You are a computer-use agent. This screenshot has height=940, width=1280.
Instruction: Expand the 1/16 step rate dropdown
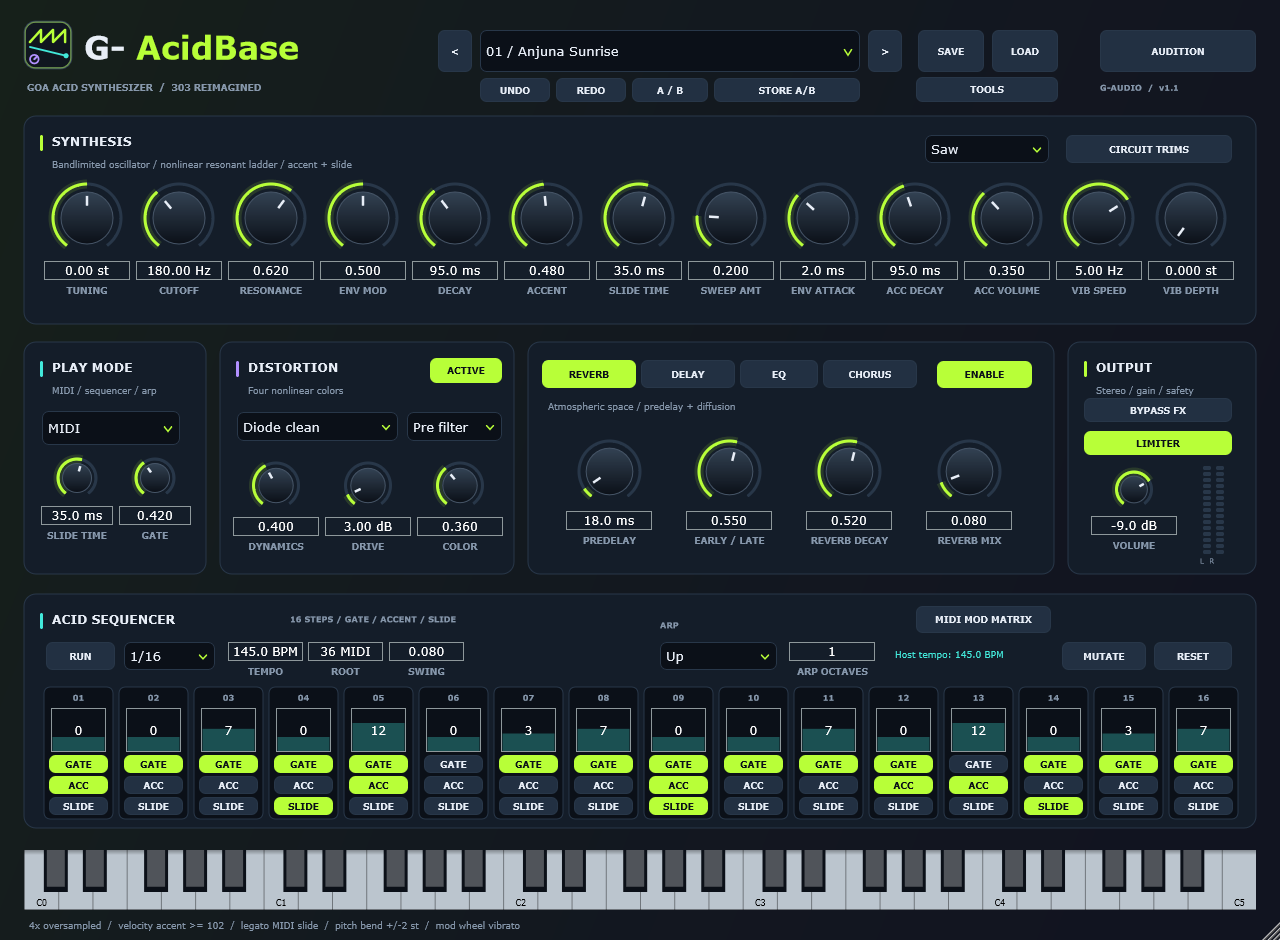169,656
